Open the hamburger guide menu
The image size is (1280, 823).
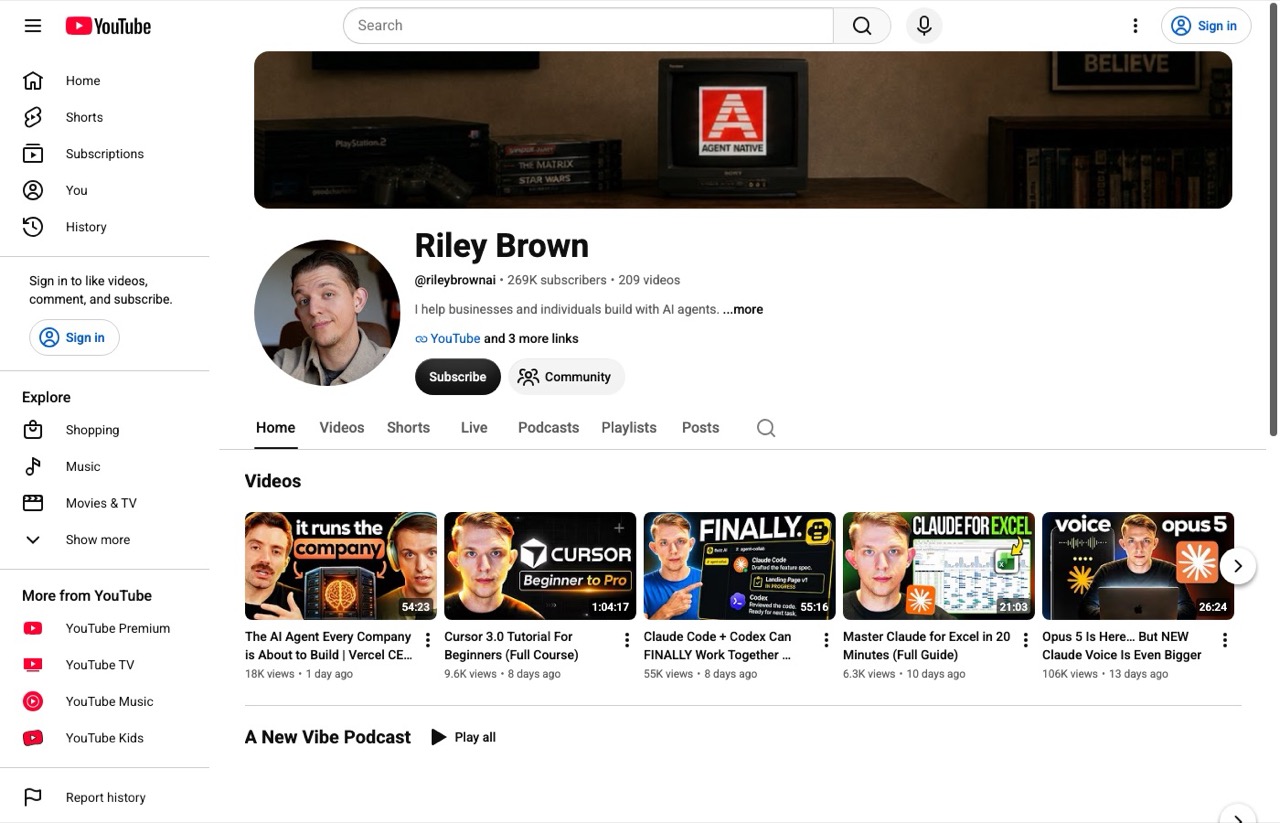pos(33,26)
